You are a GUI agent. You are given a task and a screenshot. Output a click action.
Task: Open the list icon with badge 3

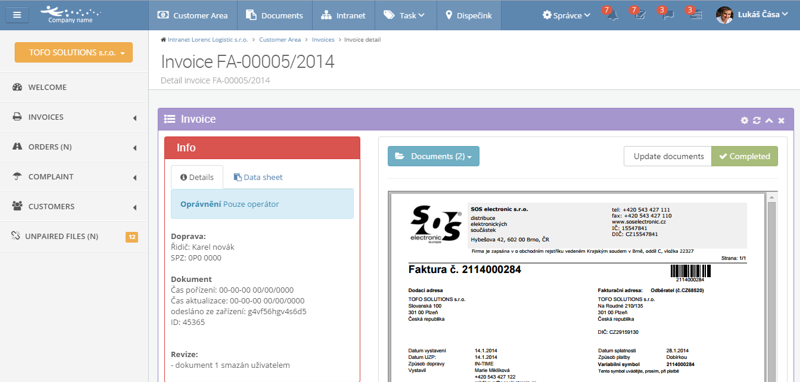pyautogui.click(x=695, y=14)
